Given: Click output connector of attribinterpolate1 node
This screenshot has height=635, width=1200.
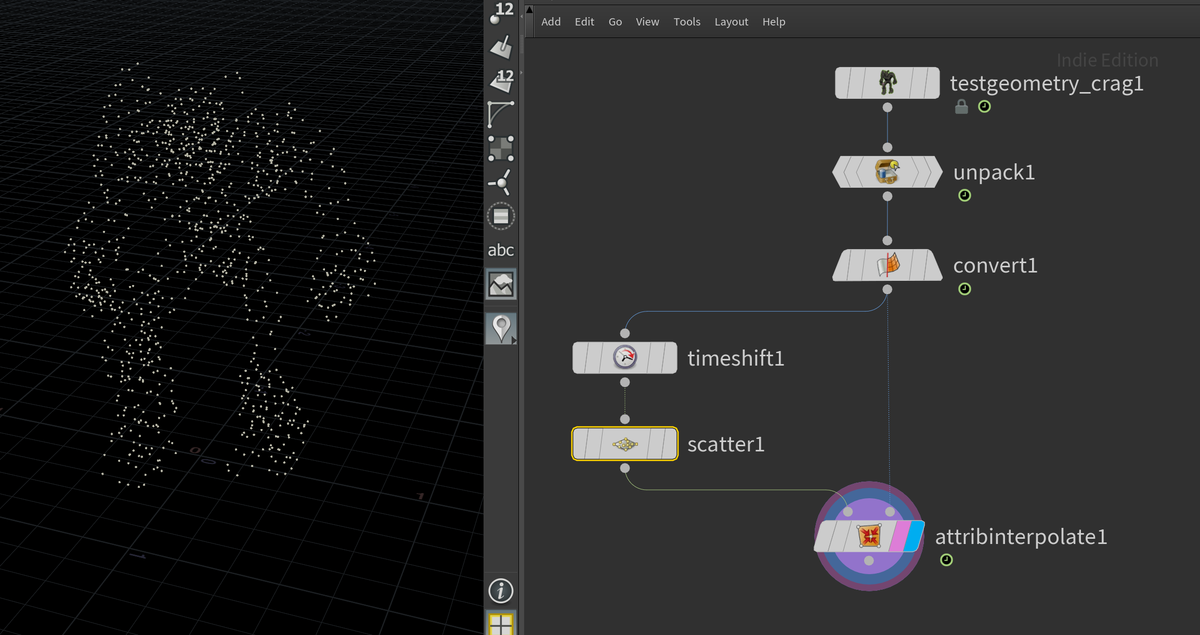Looking at the screenshot, I should (x=870, y=561).
